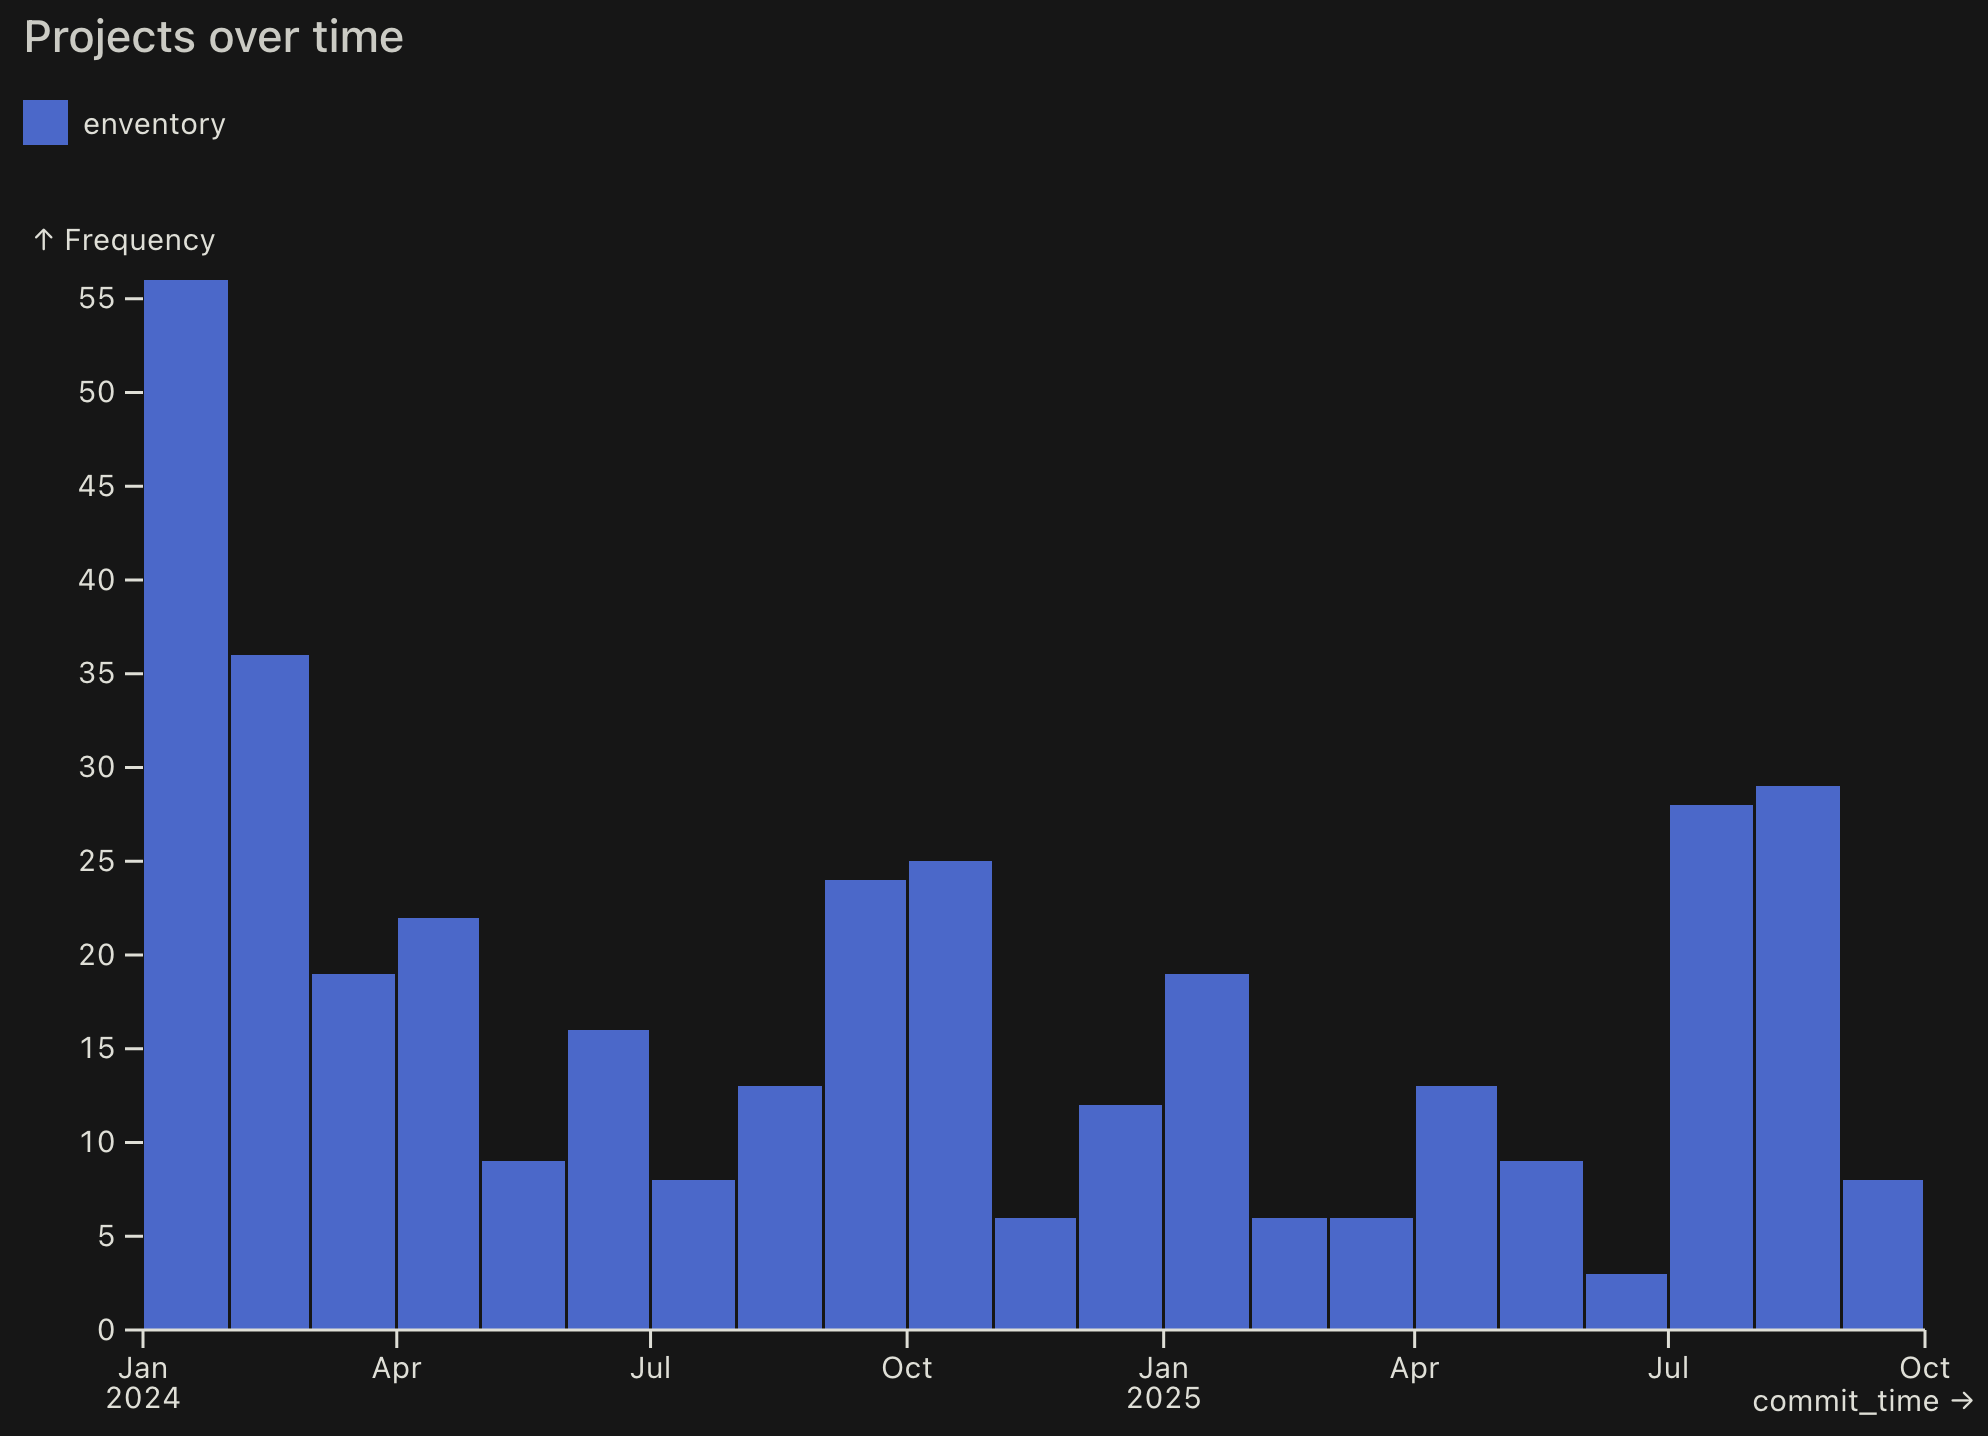1988x1436 pixels.
Task: Click the shortest bar before Jul 2025
Action: [1626, 1301]
